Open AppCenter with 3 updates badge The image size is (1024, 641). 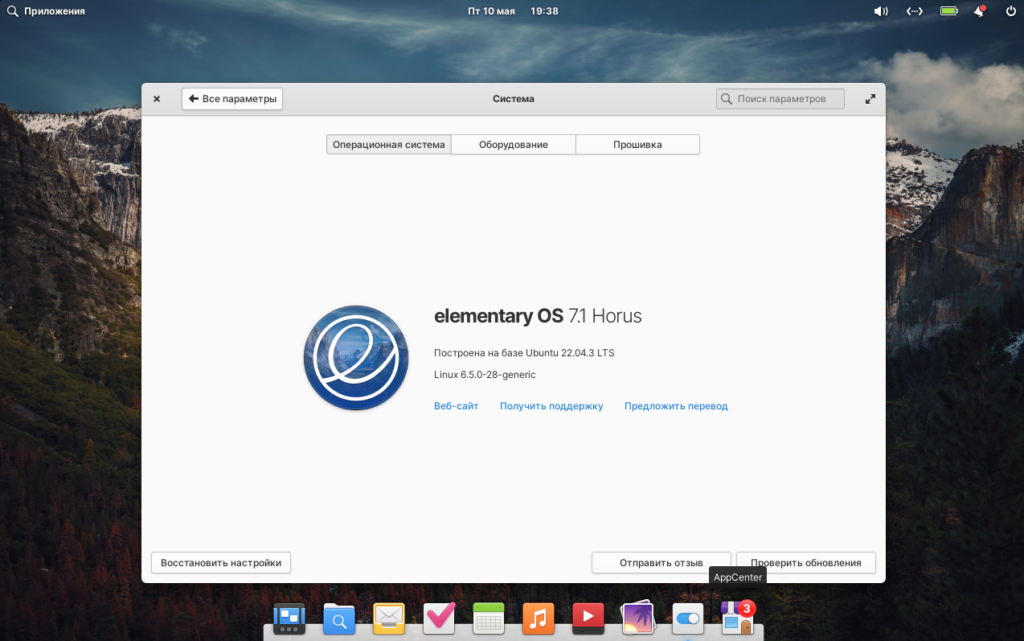(x=737, y=618)
